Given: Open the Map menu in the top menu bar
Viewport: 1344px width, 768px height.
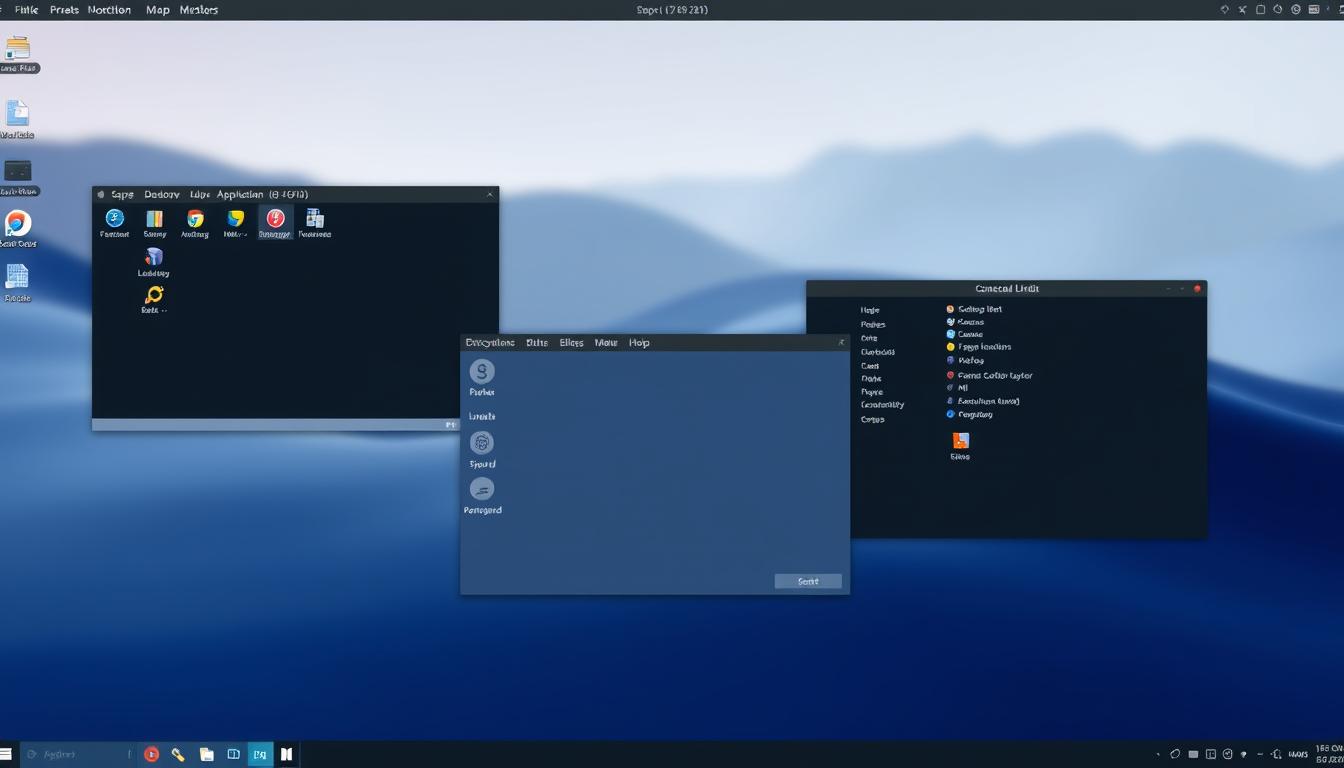Looking at the screenshot, I should click(x=156, y=10).
